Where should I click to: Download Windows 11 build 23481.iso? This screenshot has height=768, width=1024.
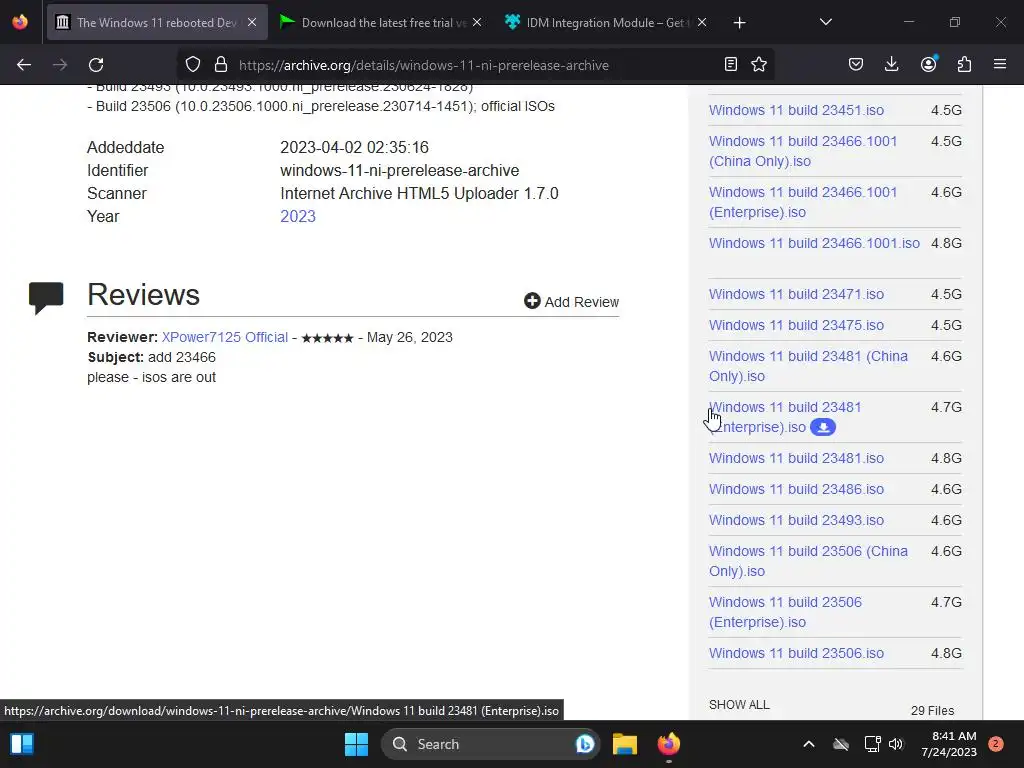[796, 458]
